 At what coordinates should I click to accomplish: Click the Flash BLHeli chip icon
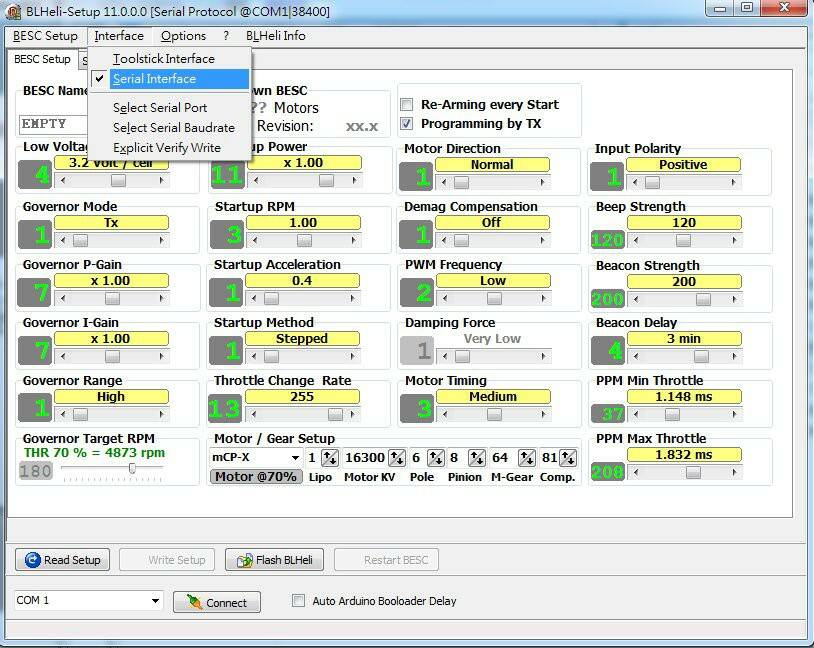click(245, 560)
